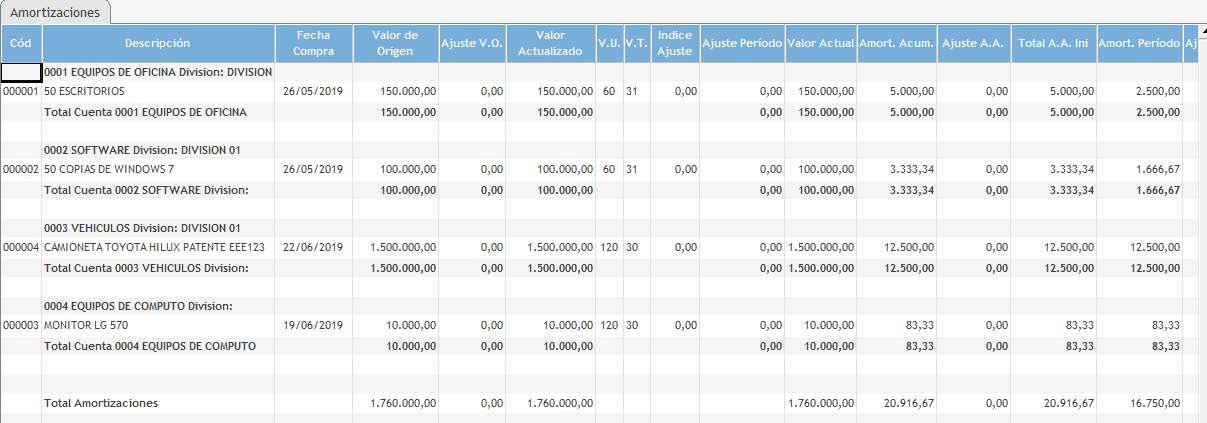Select the Amort. Período column header
Screen dimensions: 1207x423
pyautogui.click(x=1139, y=43)
